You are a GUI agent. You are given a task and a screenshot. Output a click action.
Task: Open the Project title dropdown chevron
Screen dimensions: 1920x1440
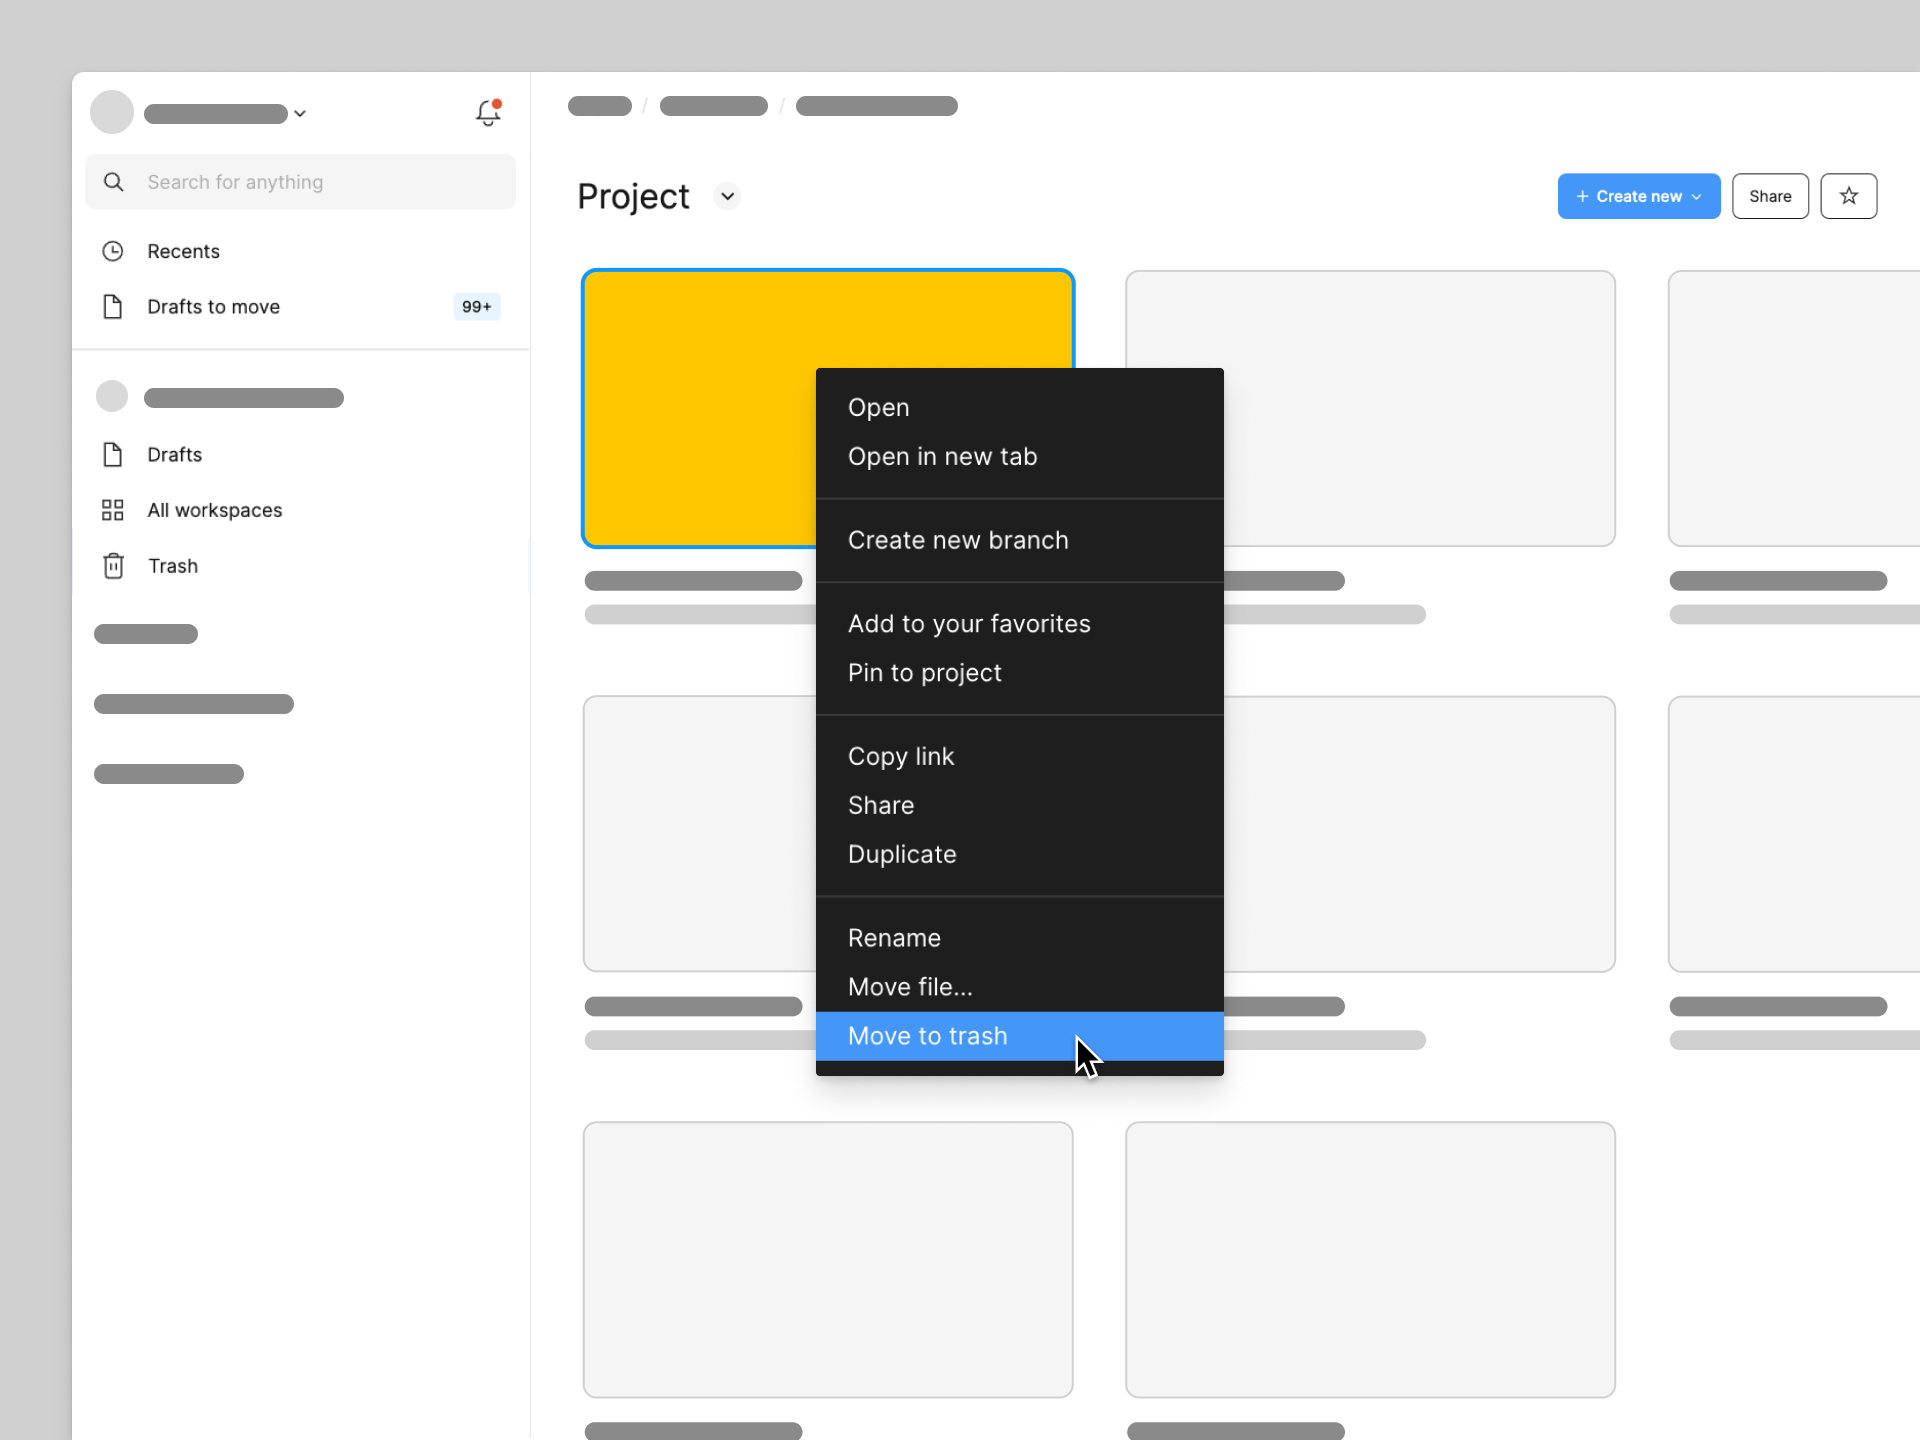tap(728, 196)
